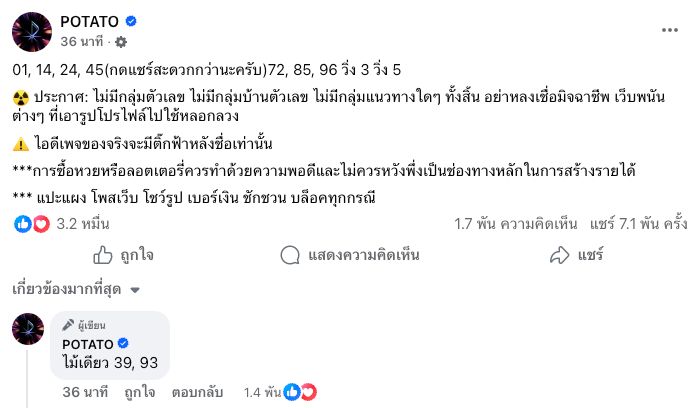The height and width of the screenshot is (408, 699).
Task: Click the like reaction icon under post
Action: 22,224
